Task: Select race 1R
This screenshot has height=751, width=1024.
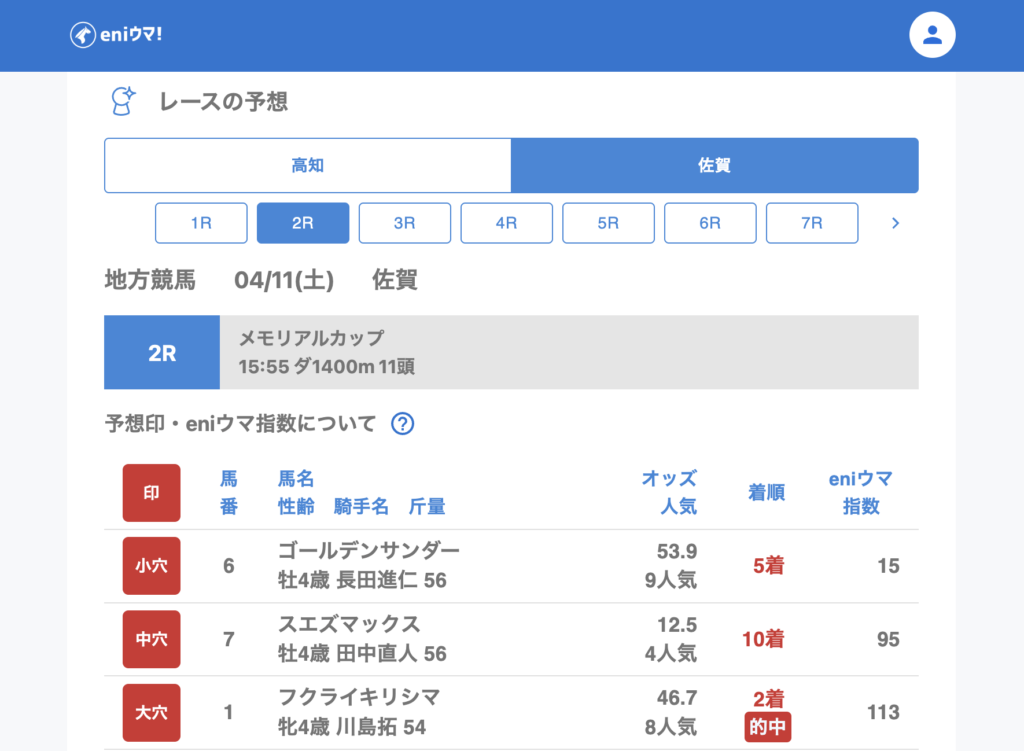Action: click(x=201, y=223)
